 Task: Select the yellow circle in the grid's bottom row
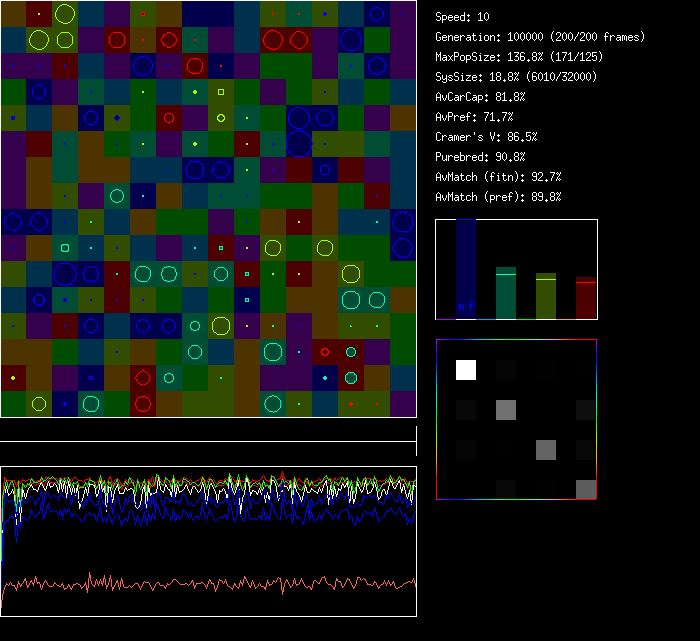pyautogui.click(x=39, y=404)
